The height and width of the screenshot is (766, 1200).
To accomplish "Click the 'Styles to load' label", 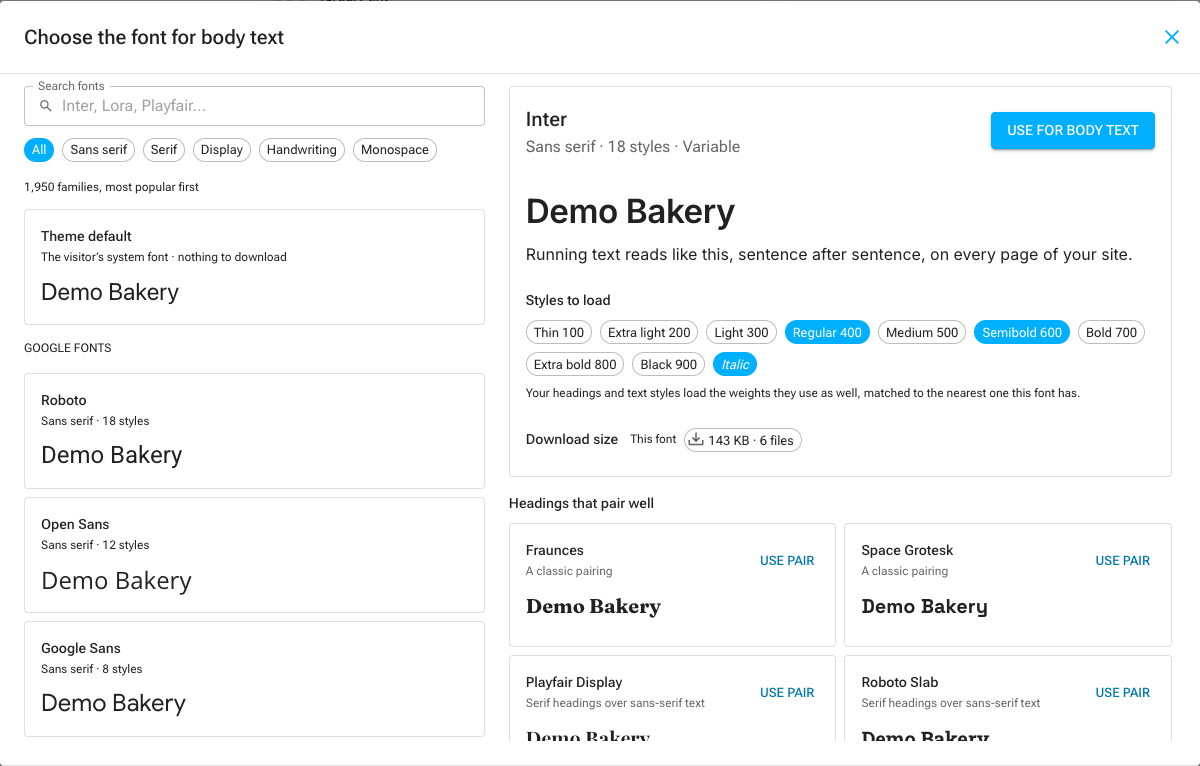I will [x=568, y=300].
